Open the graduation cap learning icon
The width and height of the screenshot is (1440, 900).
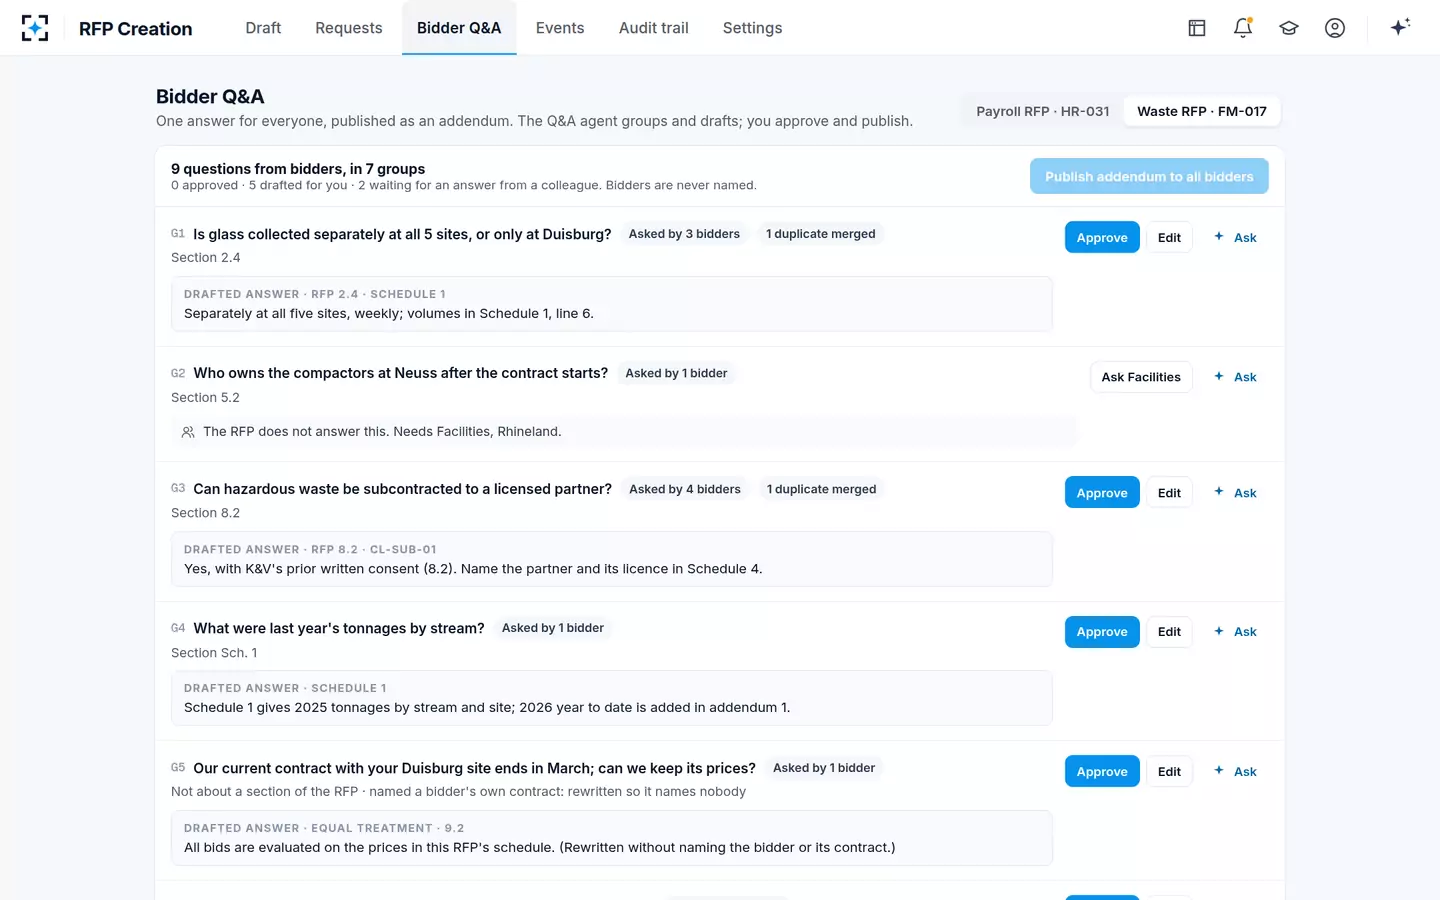point(1289,28)
